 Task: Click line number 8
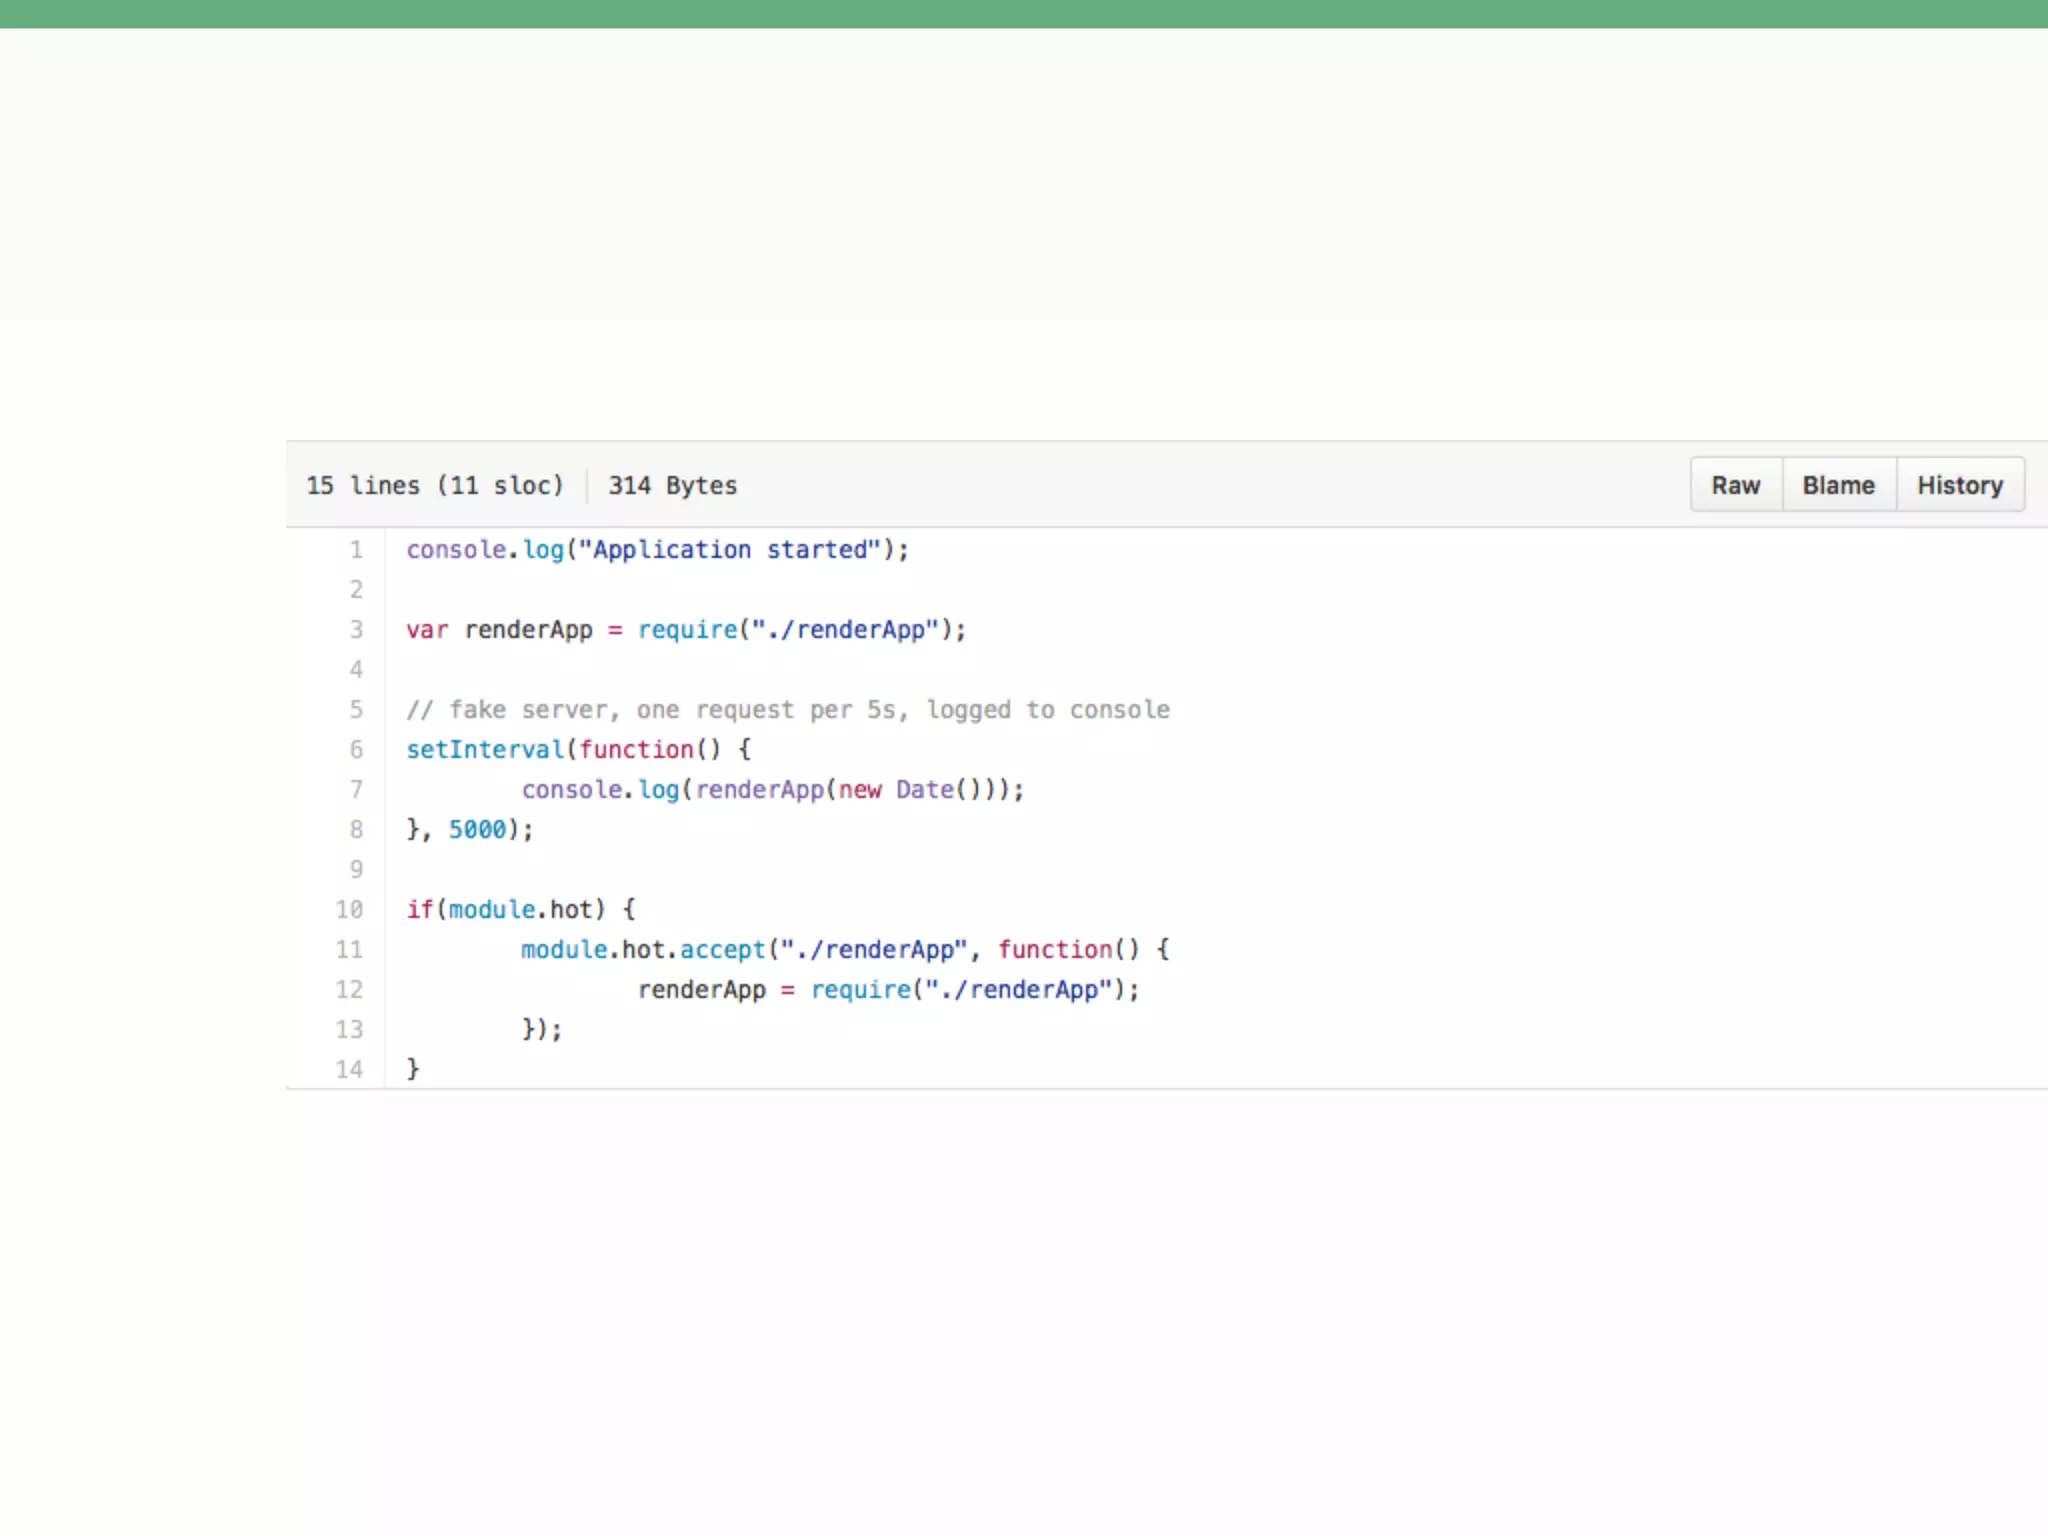(356, 830)
